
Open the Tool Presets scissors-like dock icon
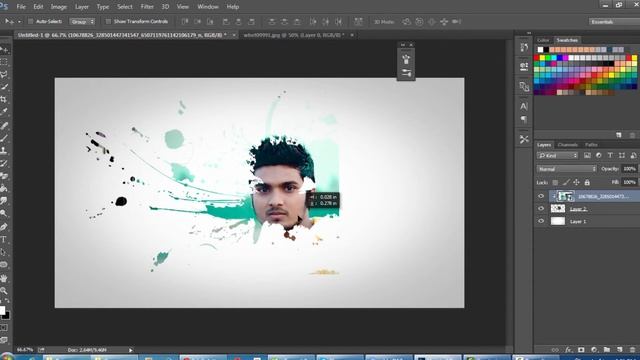click(x=524, y=139)
